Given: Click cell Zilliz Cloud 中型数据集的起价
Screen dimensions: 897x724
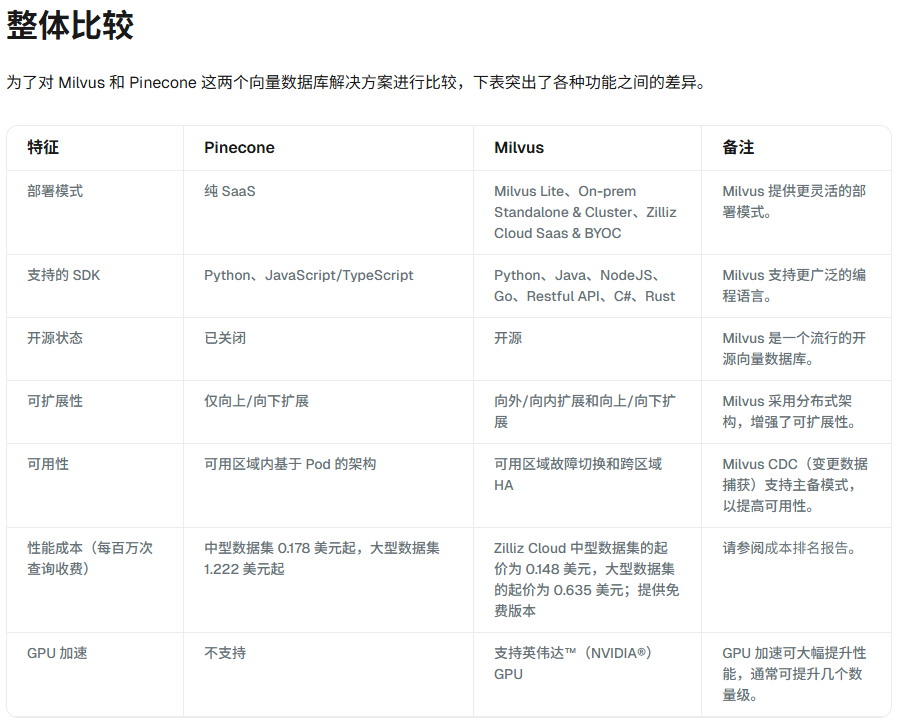Looking at the screenshot, I should [586, 579].
